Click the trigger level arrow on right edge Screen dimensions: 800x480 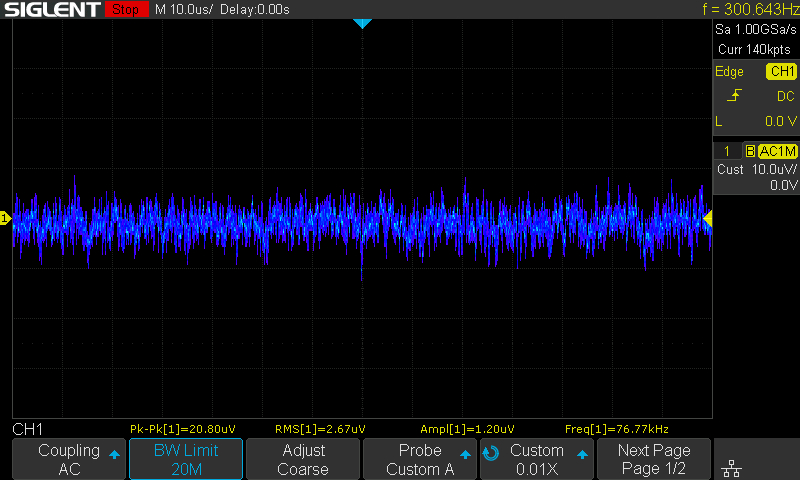pyautogui.click(x=708, y=218)
